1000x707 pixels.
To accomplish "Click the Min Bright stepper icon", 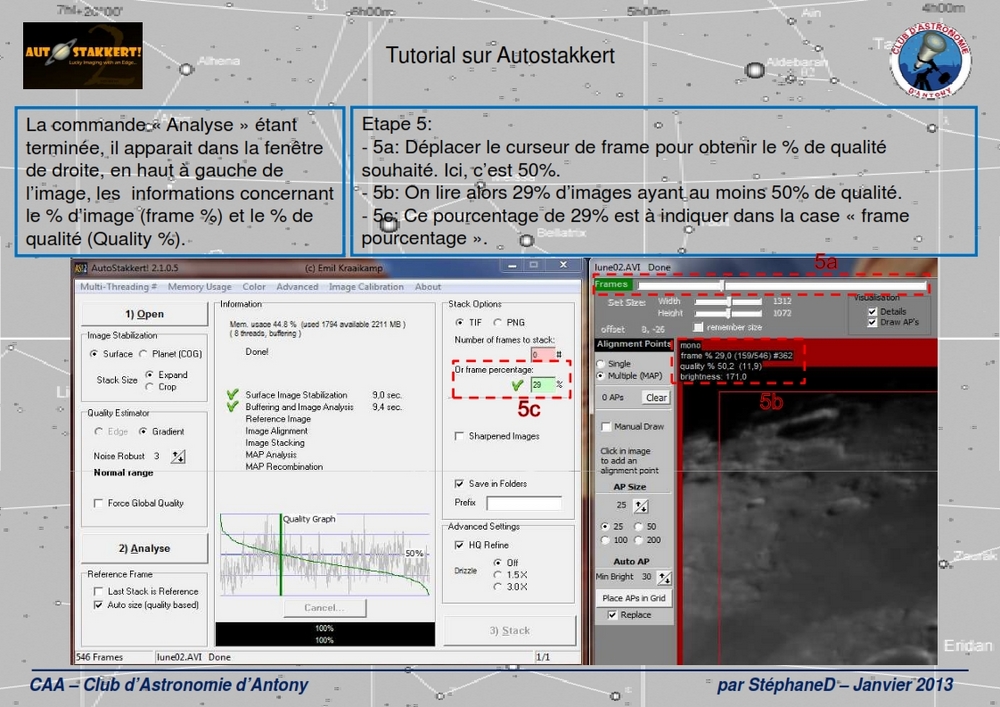I will pos(664,578).
